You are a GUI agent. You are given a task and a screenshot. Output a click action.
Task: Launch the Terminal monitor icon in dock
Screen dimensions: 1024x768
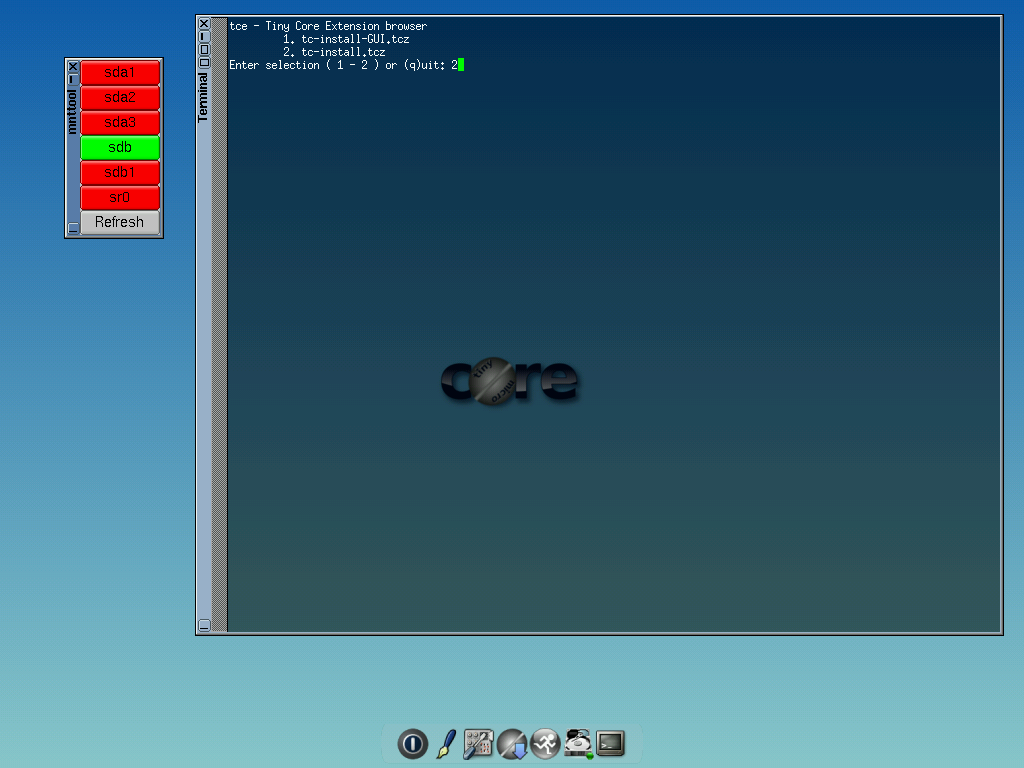point(611,743)
